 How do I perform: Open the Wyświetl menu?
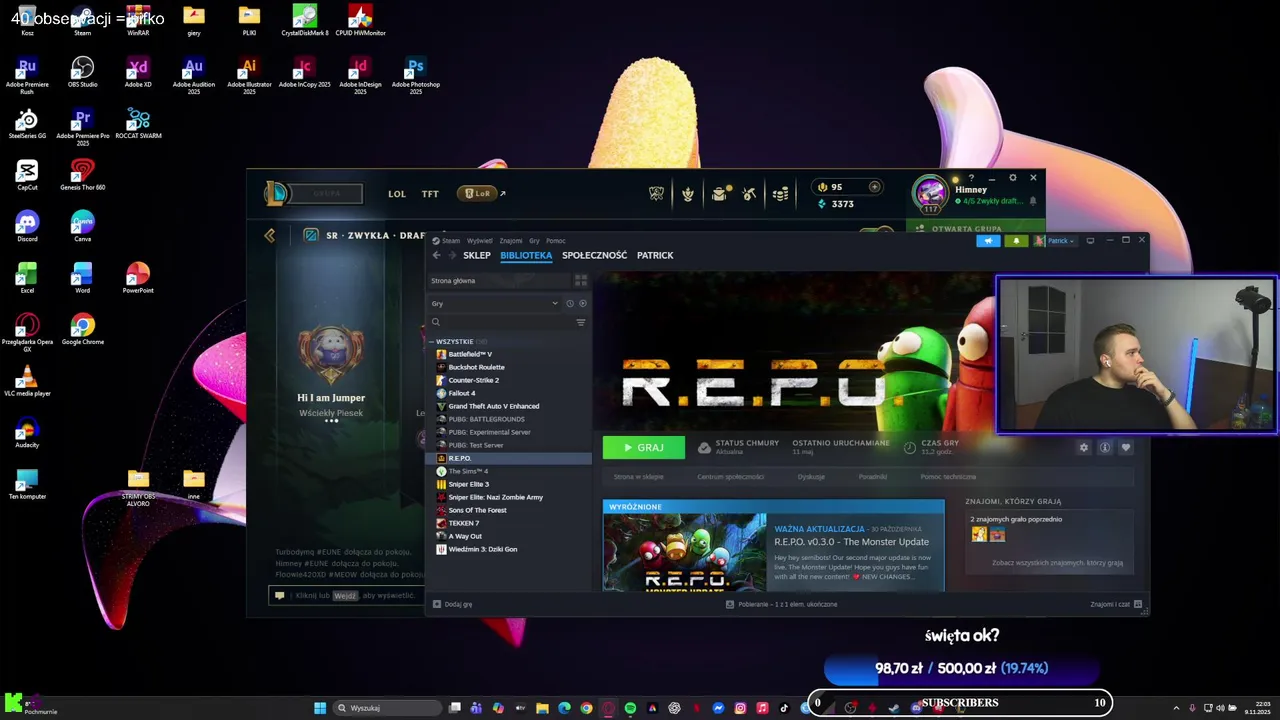click(479, 241)
